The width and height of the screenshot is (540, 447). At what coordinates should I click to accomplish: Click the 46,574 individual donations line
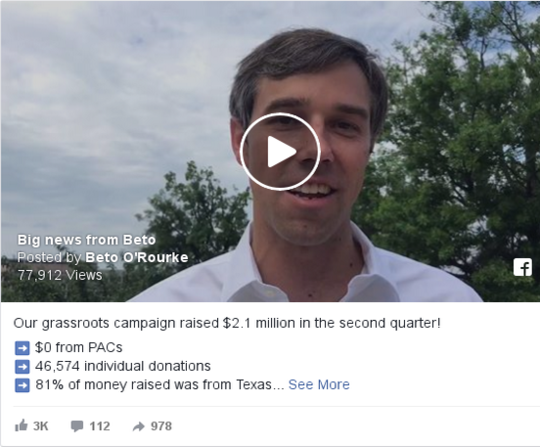(x=123, y=366)
